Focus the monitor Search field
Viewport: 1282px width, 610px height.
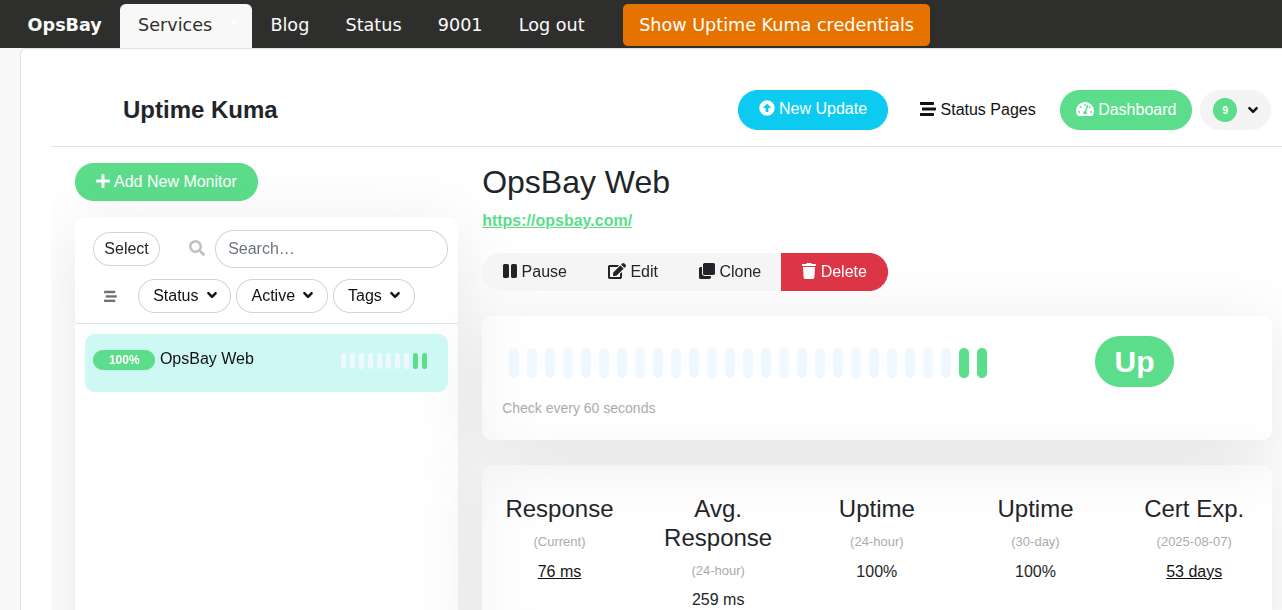331,249
